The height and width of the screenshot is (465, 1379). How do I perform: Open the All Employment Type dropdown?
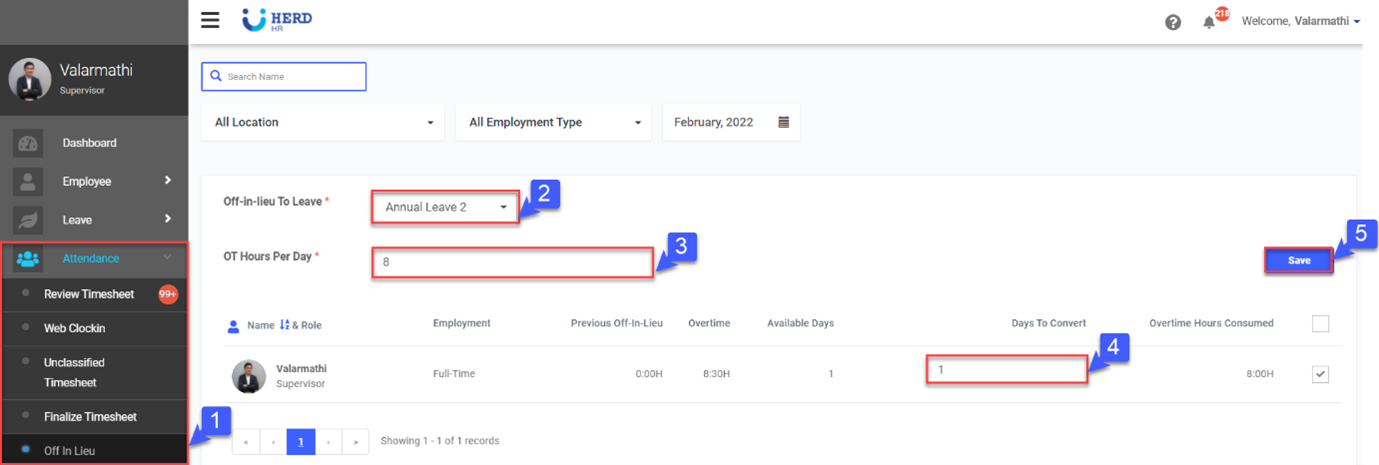click(553, 122)
